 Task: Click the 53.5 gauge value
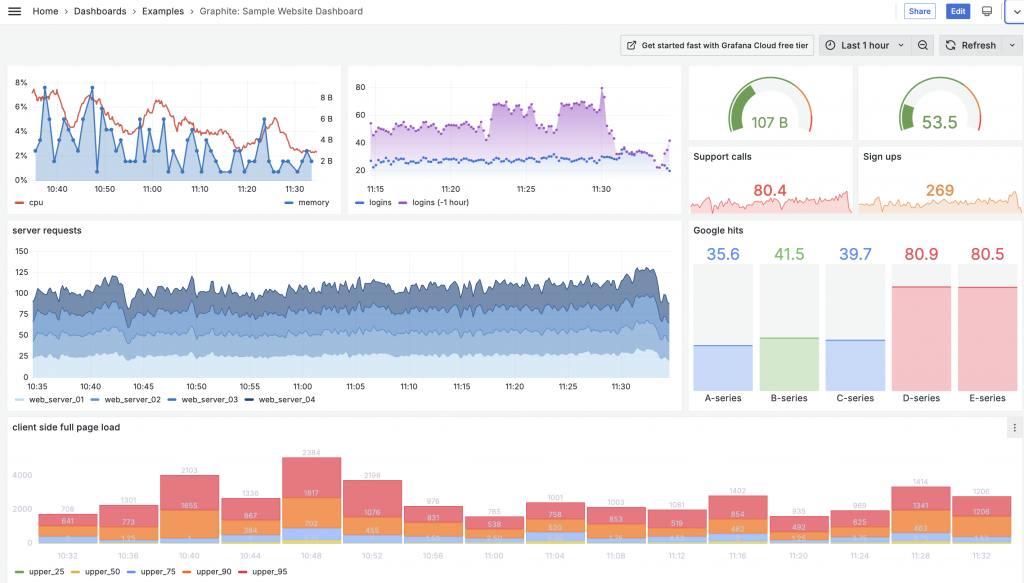coord(939,122)
